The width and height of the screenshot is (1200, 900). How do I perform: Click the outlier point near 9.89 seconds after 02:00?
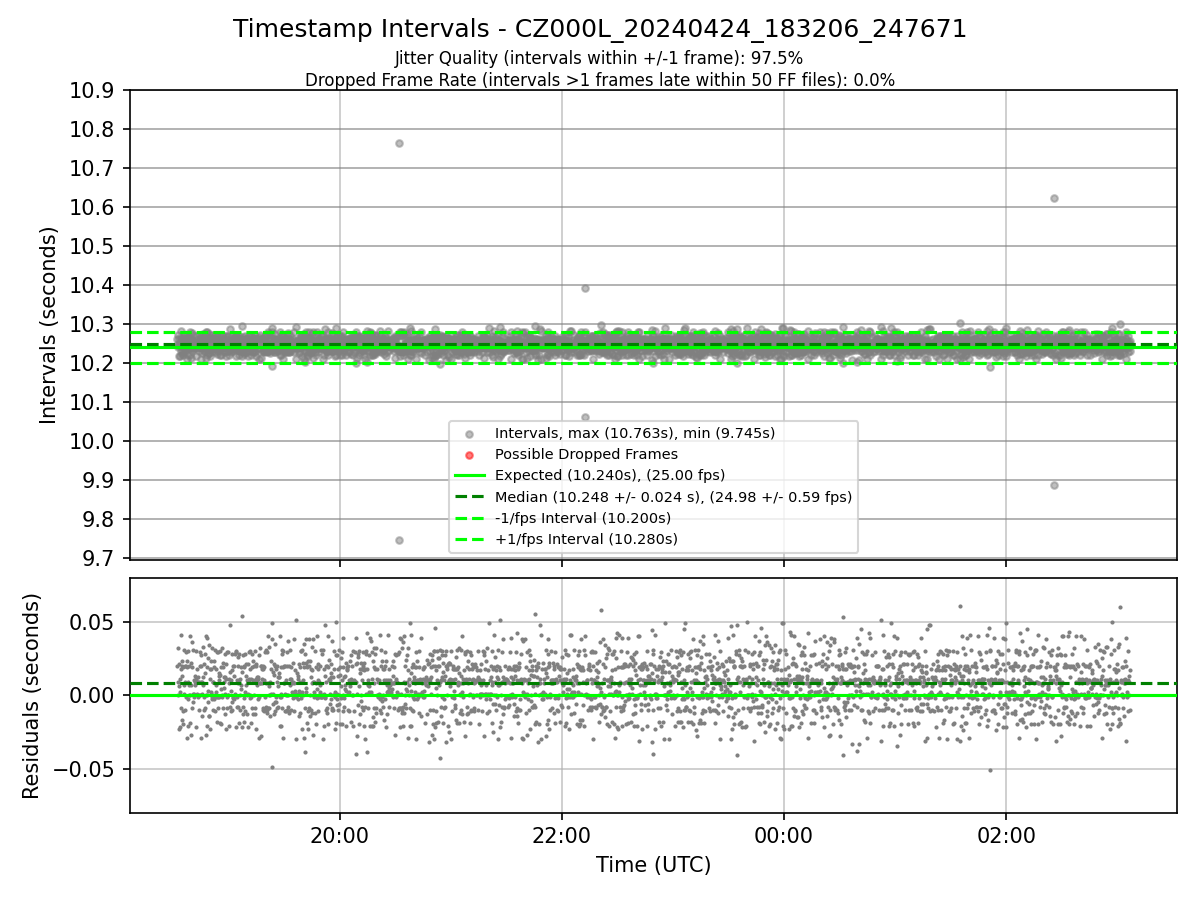click(1054, 485)
